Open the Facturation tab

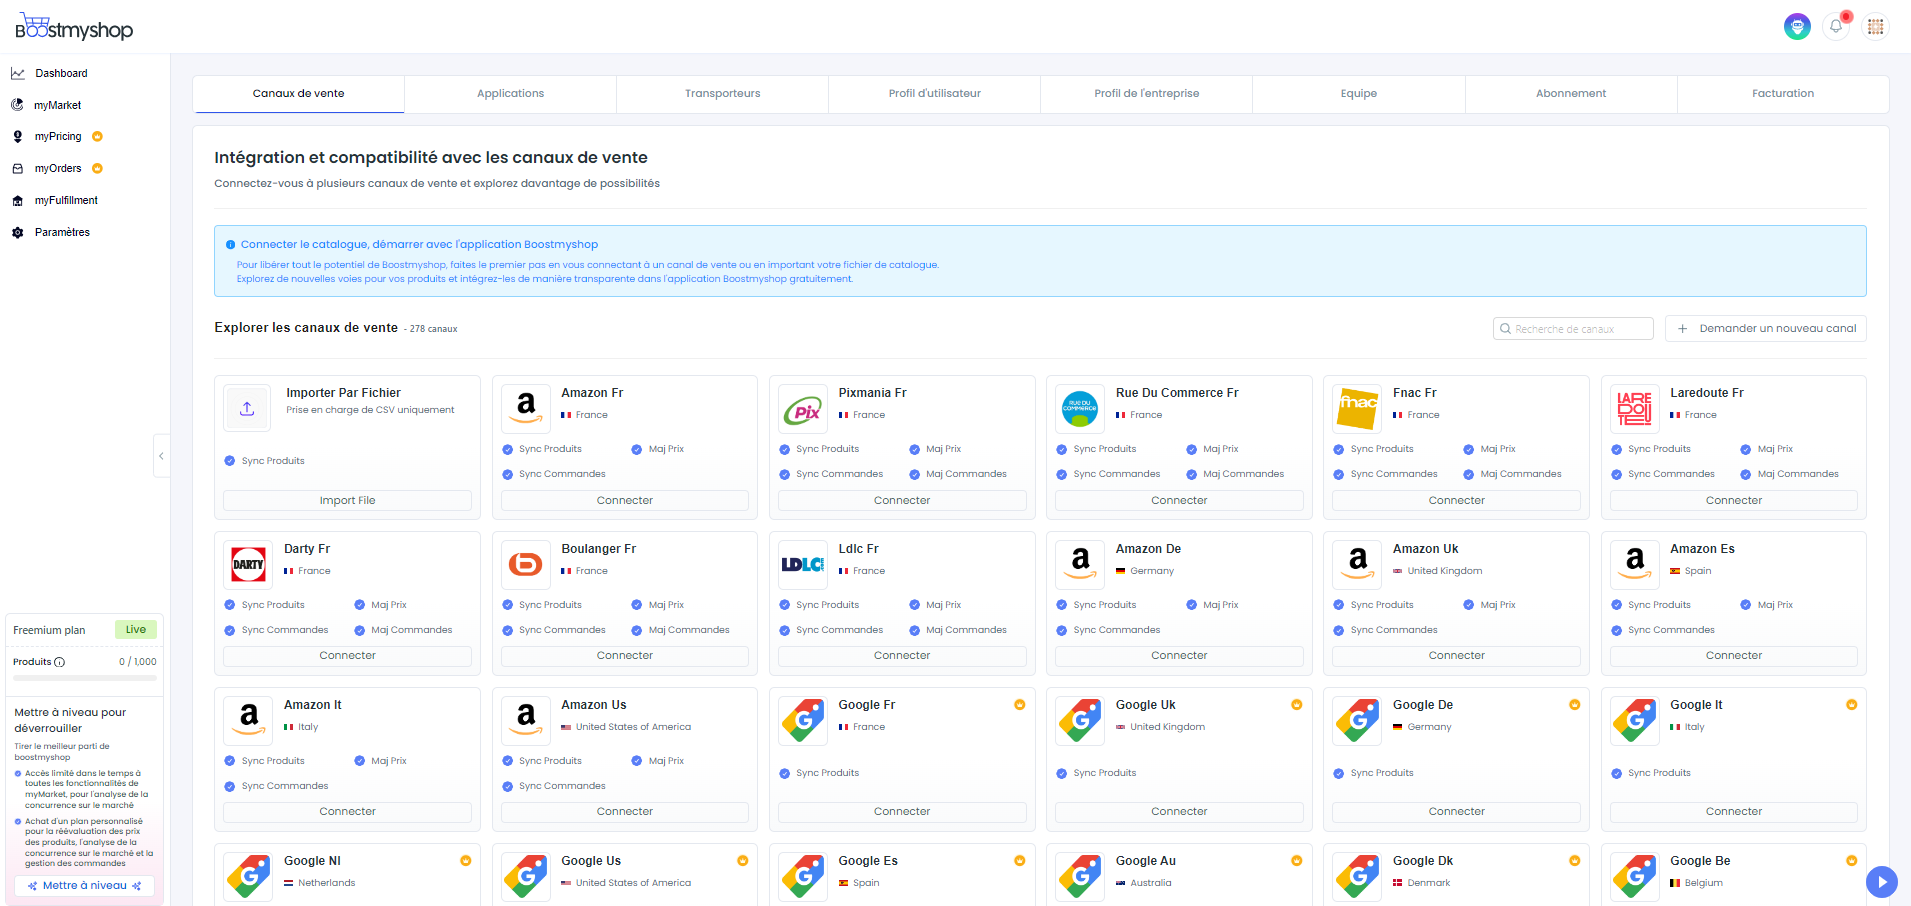(x=1783, y=94)
